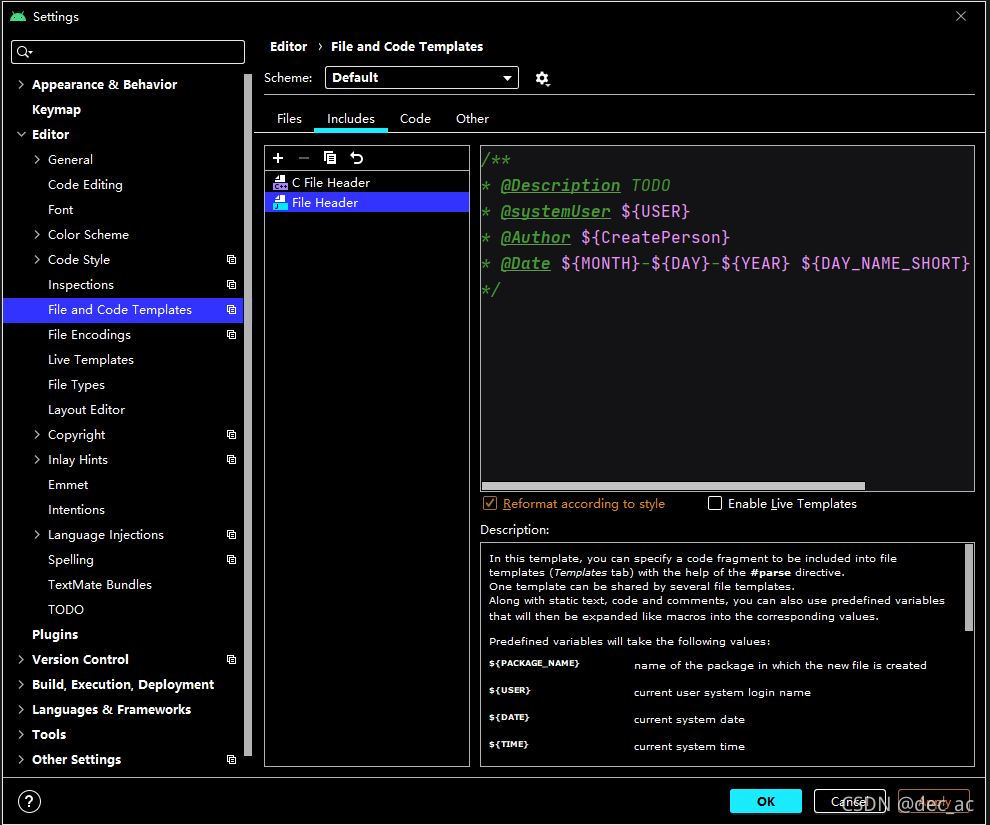The height and width of the screenshot is (825, 990).
Task: Expand Color Scheme subsection
Action: pos(37,234)
